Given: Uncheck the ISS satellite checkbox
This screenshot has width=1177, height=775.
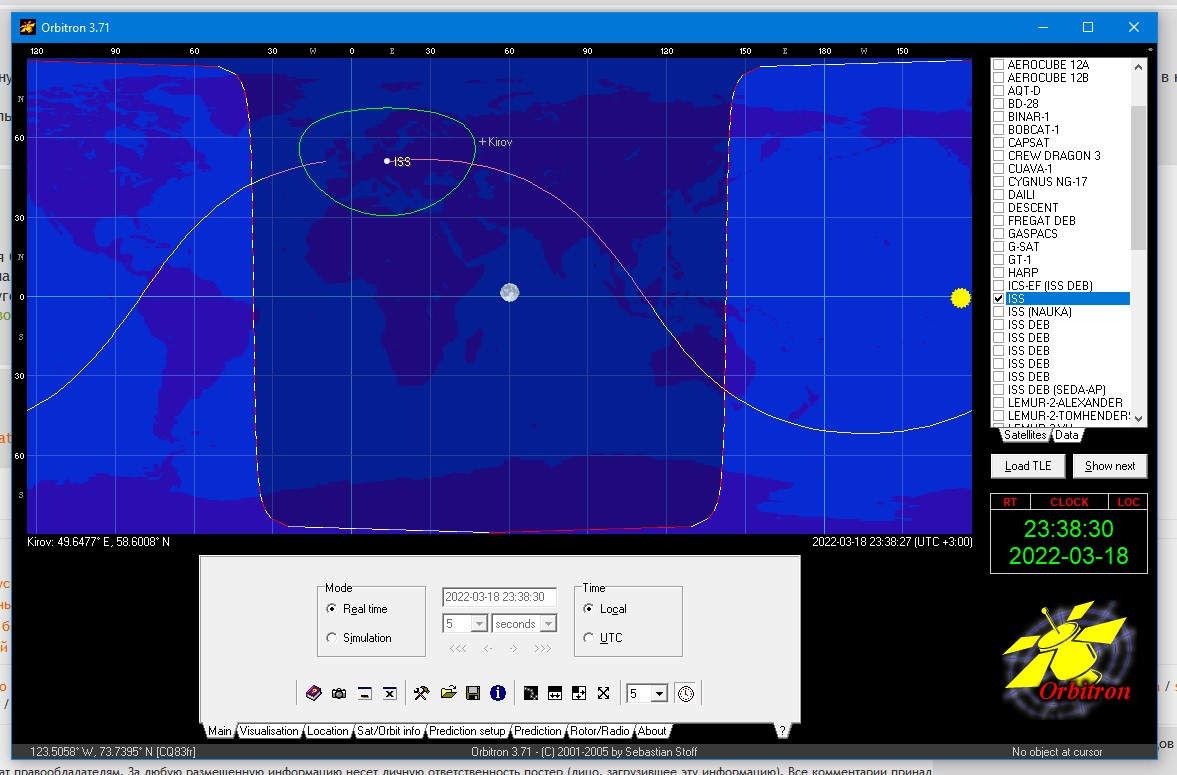Looking at the screenshot, I should pos(998,299).
